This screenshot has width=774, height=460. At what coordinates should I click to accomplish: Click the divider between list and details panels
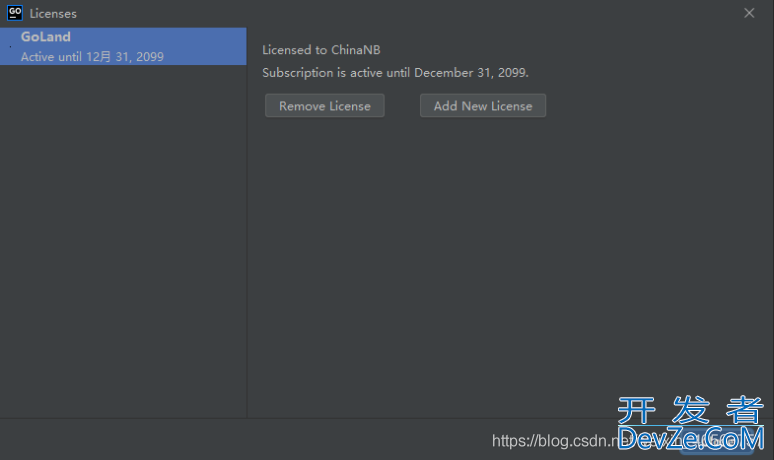click(247, 222)
